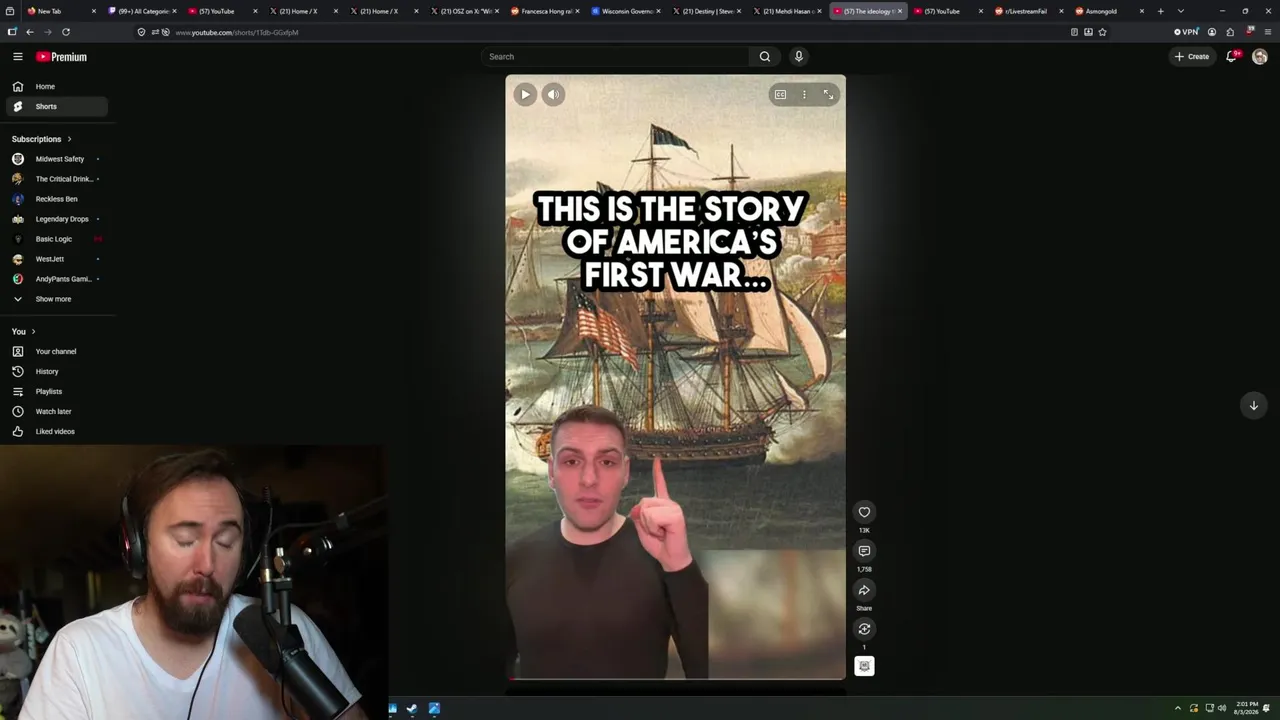Open the YouTube guide hamburger menu
Screen dimensions: 1280x720
click(17, 57)
